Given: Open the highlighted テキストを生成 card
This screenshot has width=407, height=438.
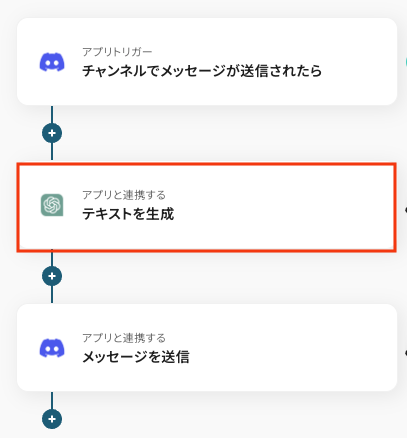Looking at the screenshot, I should (x=207, y=207).
